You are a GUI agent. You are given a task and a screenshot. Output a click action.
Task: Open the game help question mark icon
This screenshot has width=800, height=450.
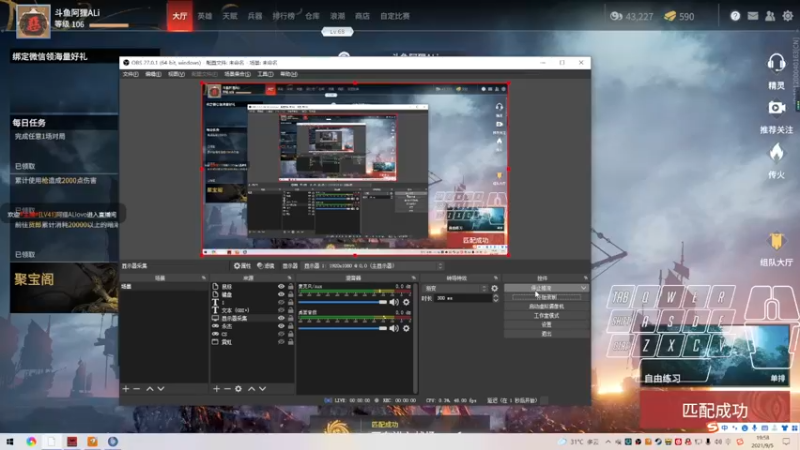(735, 16)
